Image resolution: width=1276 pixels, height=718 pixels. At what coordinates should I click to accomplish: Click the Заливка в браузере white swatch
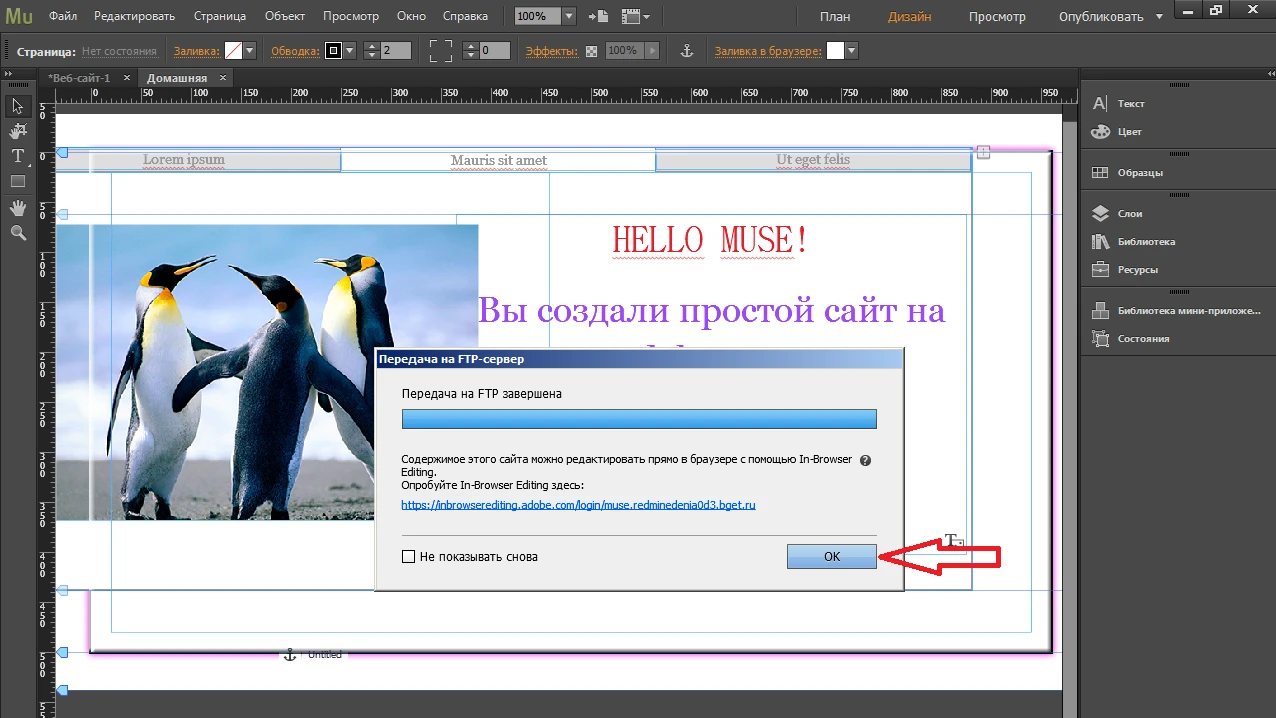(x=835, y=51)
